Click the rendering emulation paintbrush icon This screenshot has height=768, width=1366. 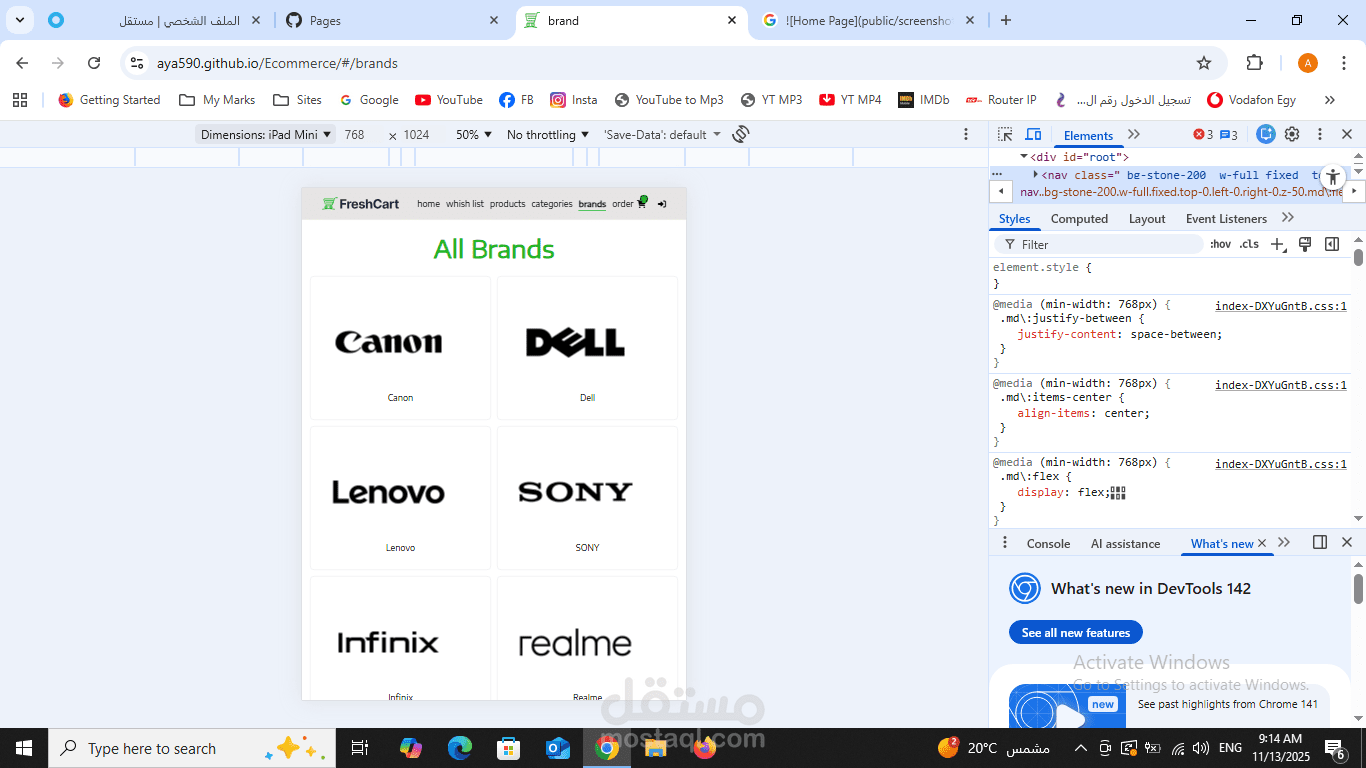pyautogui.click(x=1305, y=244)
